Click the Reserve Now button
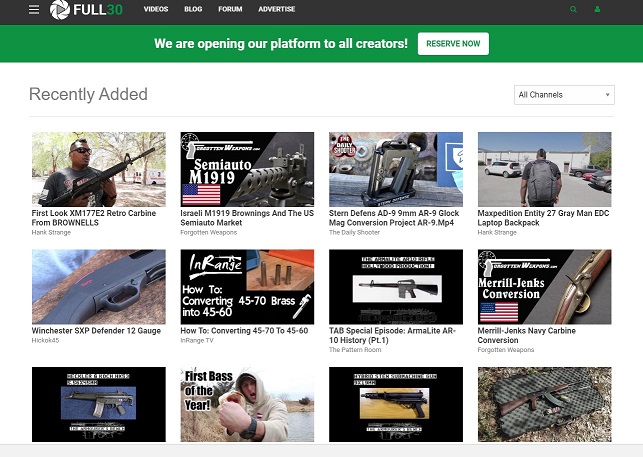The height and width of the screenshot is (457, 643). coord(453,43)
